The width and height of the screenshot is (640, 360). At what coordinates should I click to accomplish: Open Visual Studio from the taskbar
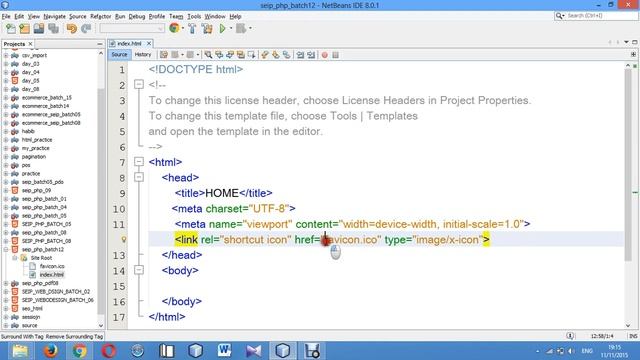click(253, 351)
